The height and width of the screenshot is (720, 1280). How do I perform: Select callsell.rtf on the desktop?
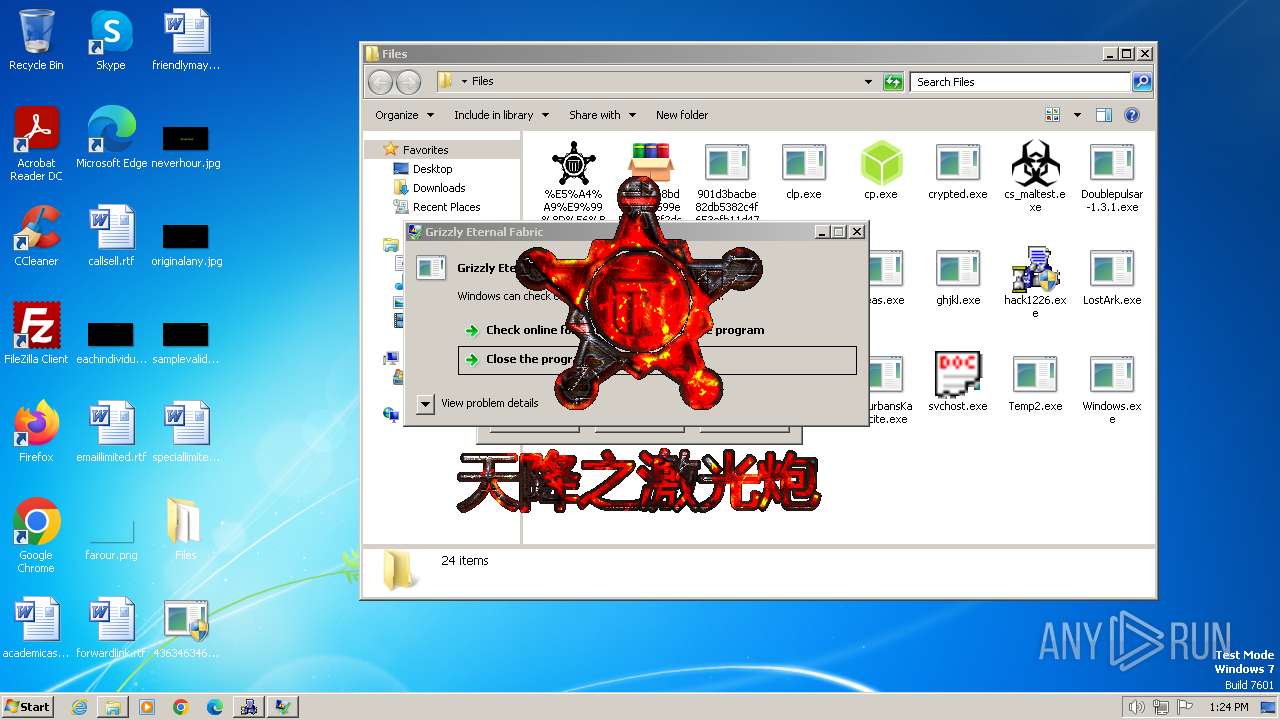(x=111, y=236)
